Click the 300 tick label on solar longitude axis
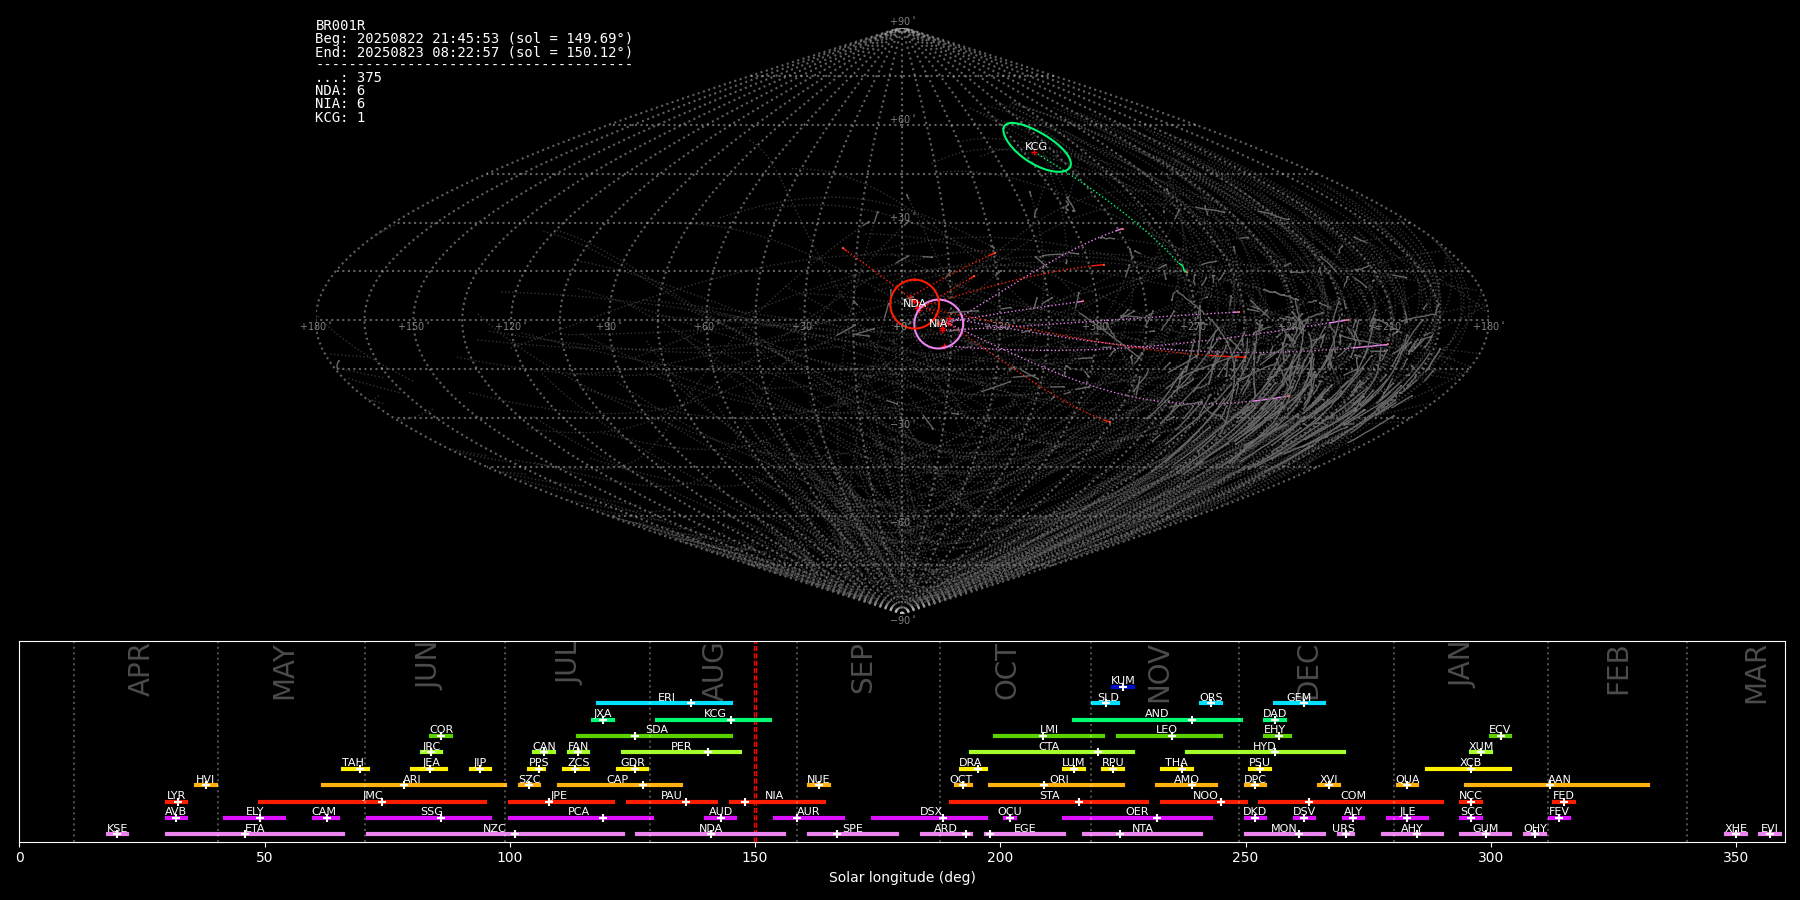This screenshot has height=900, width=1800. point(1490,858)
